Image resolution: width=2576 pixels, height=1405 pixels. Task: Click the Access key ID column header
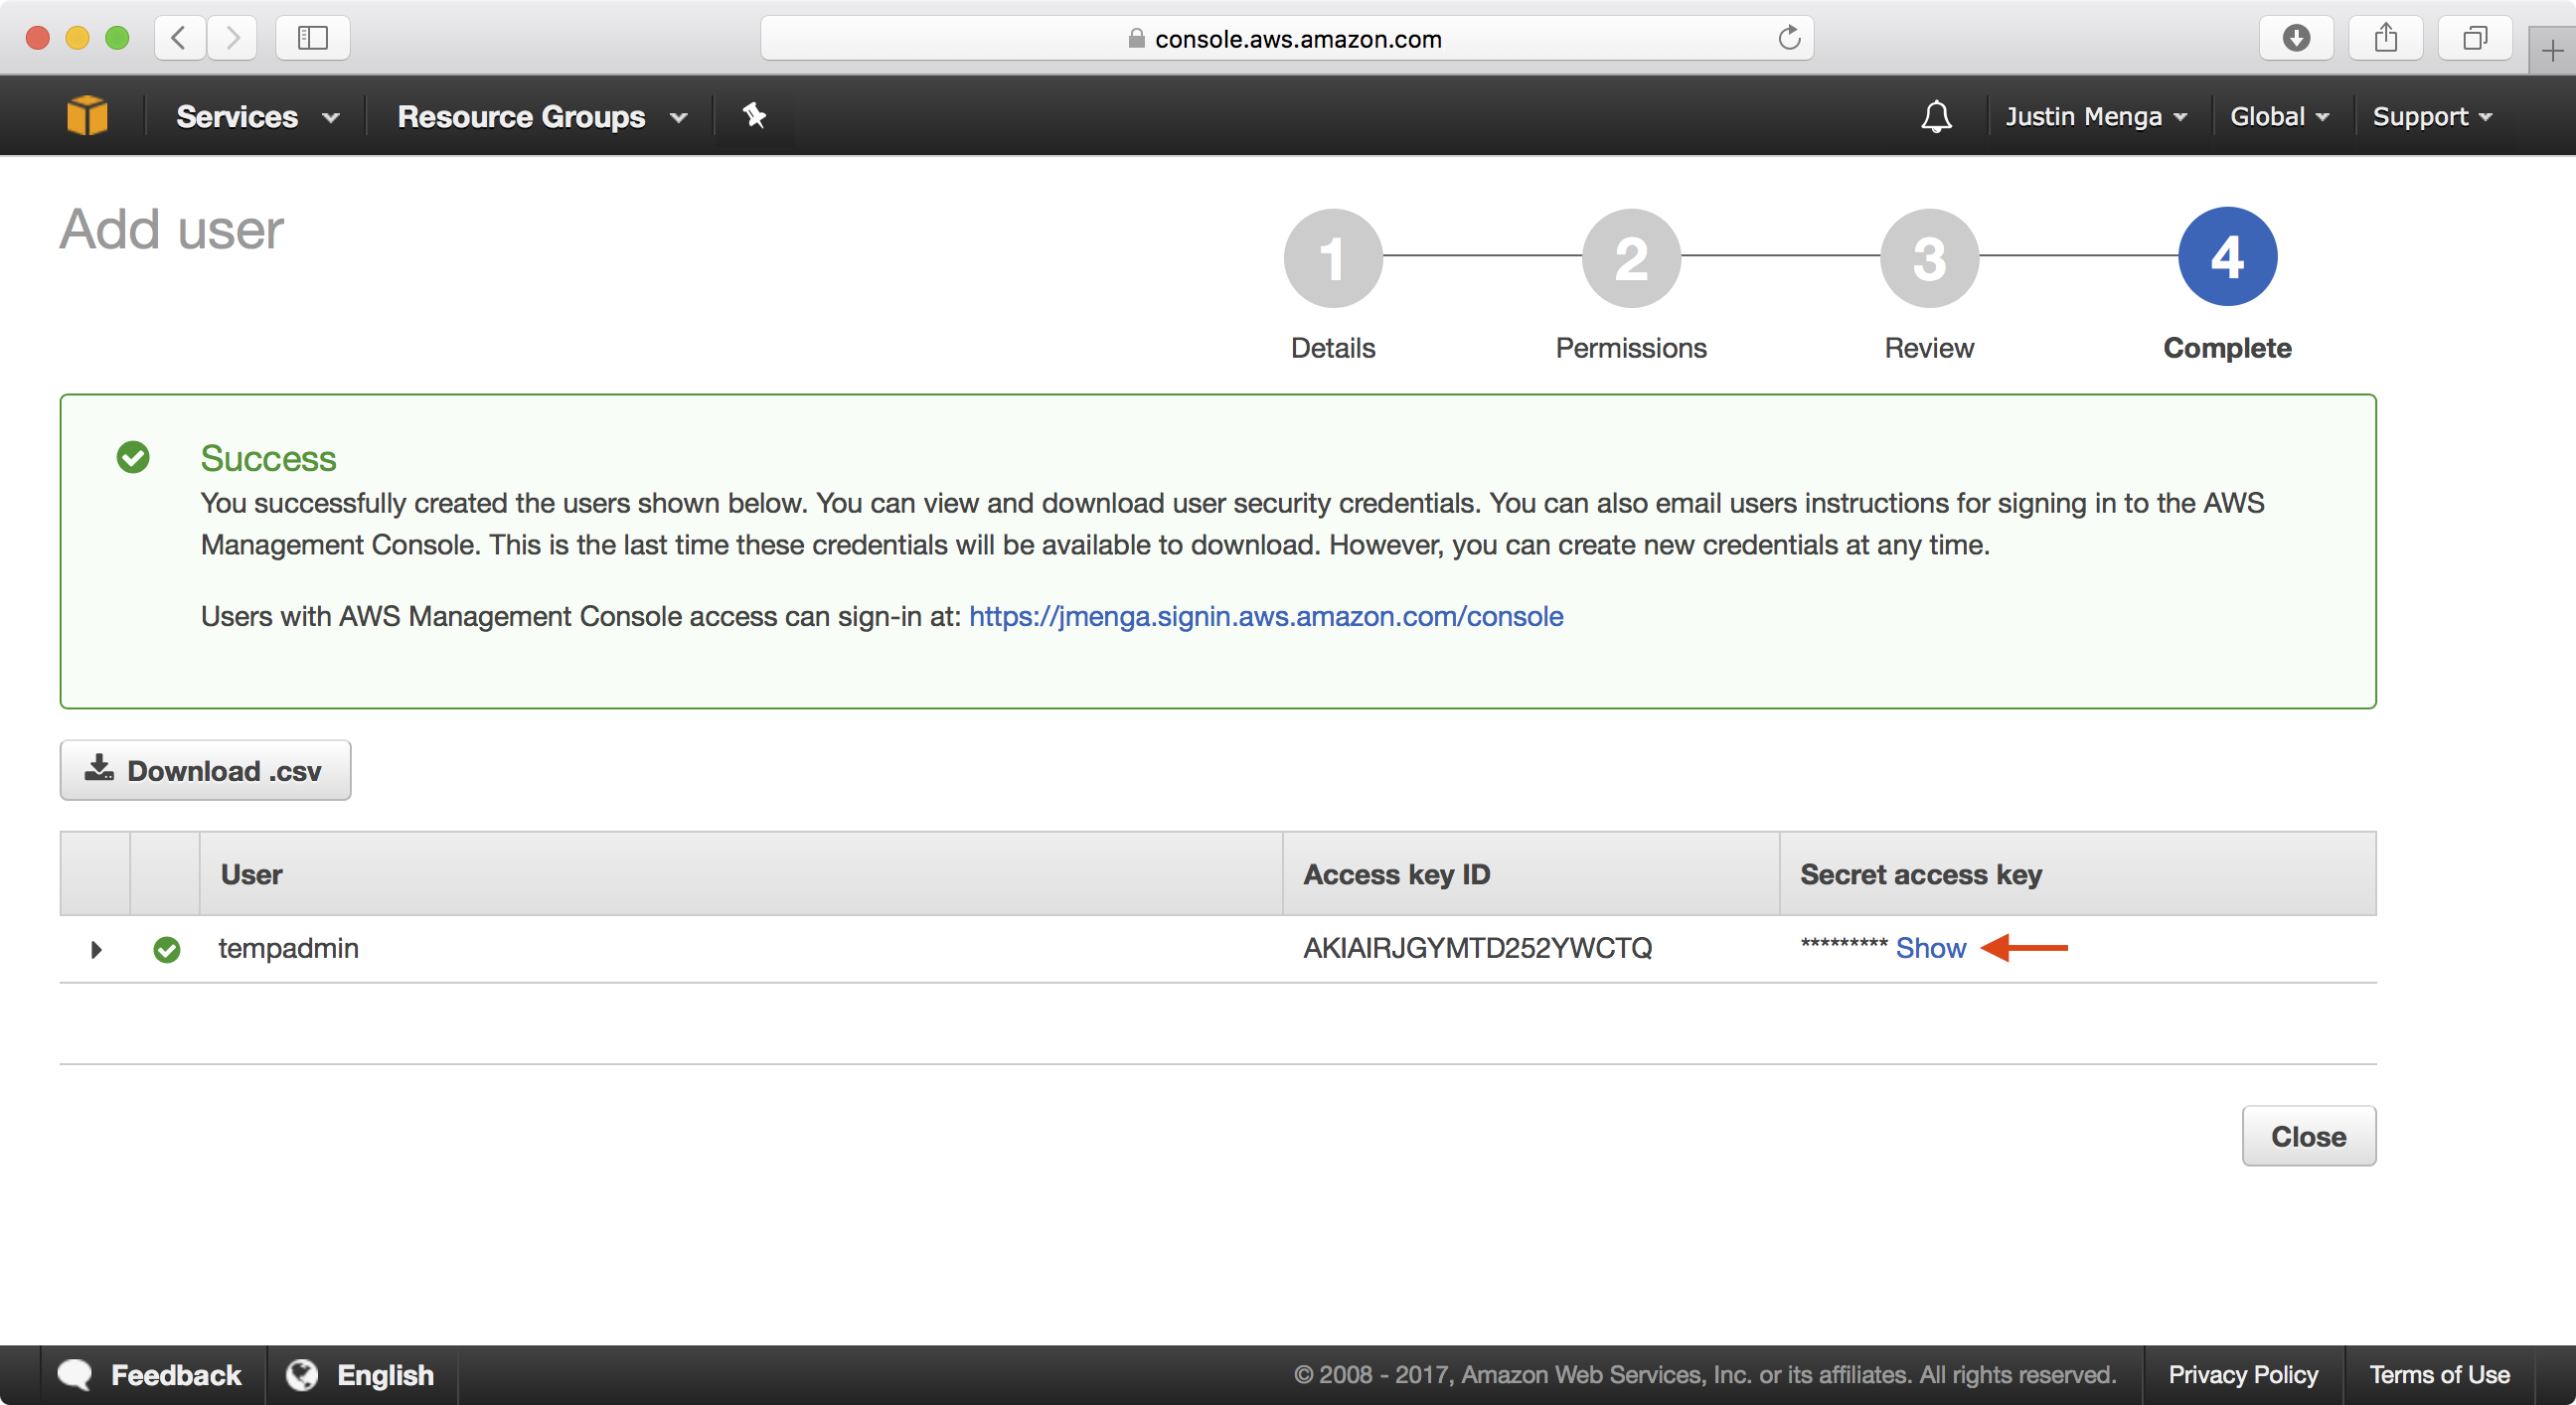(x=1531, y=874)
